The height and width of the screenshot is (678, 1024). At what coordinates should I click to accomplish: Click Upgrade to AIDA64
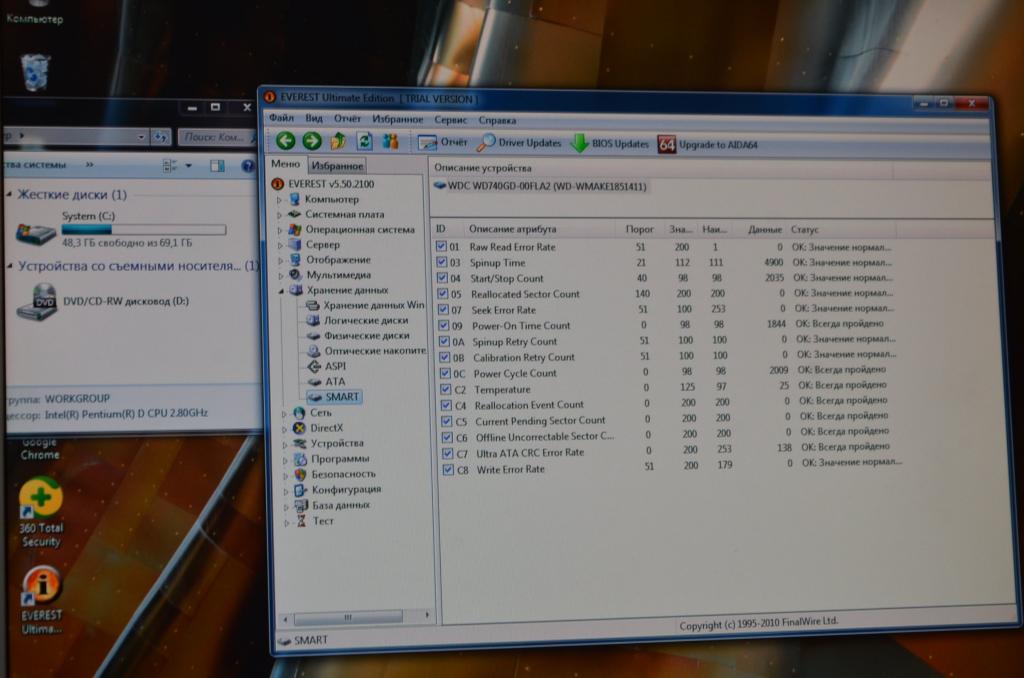coord(708,144)
